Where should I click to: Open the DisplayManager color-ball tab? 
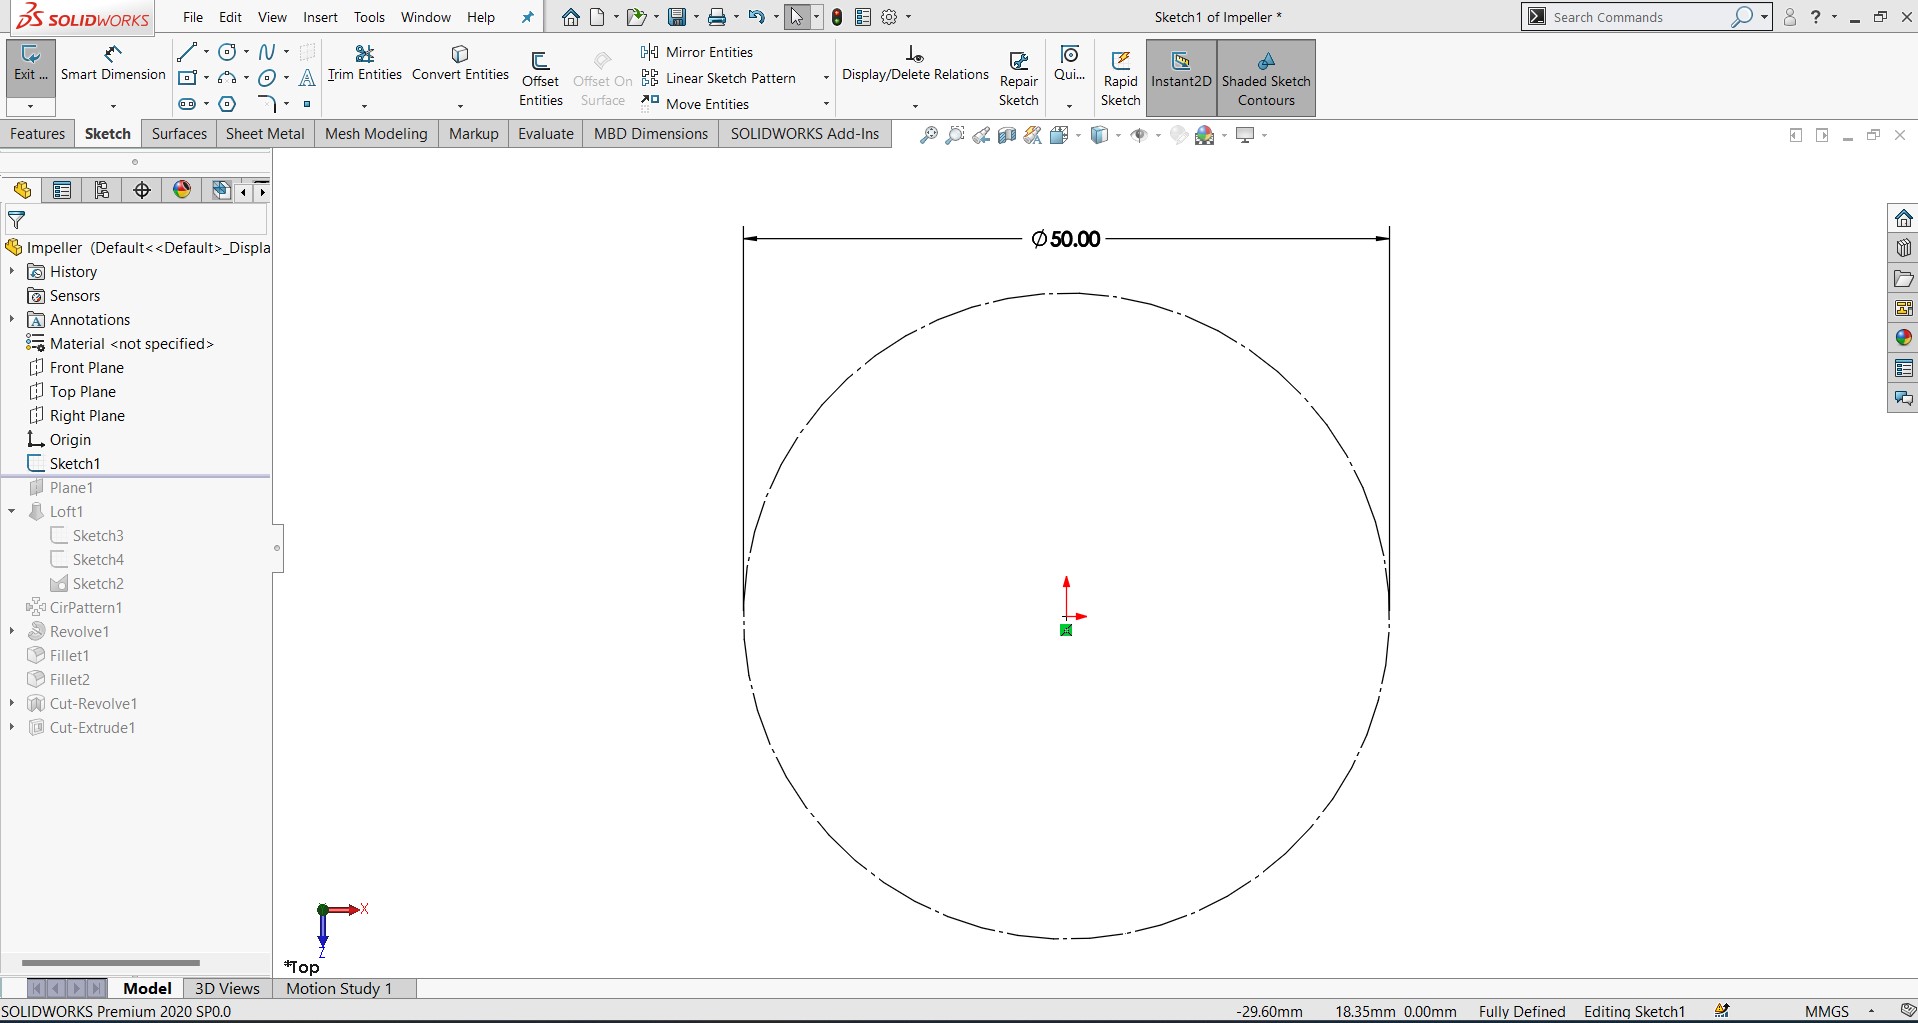tap(182, 190)
